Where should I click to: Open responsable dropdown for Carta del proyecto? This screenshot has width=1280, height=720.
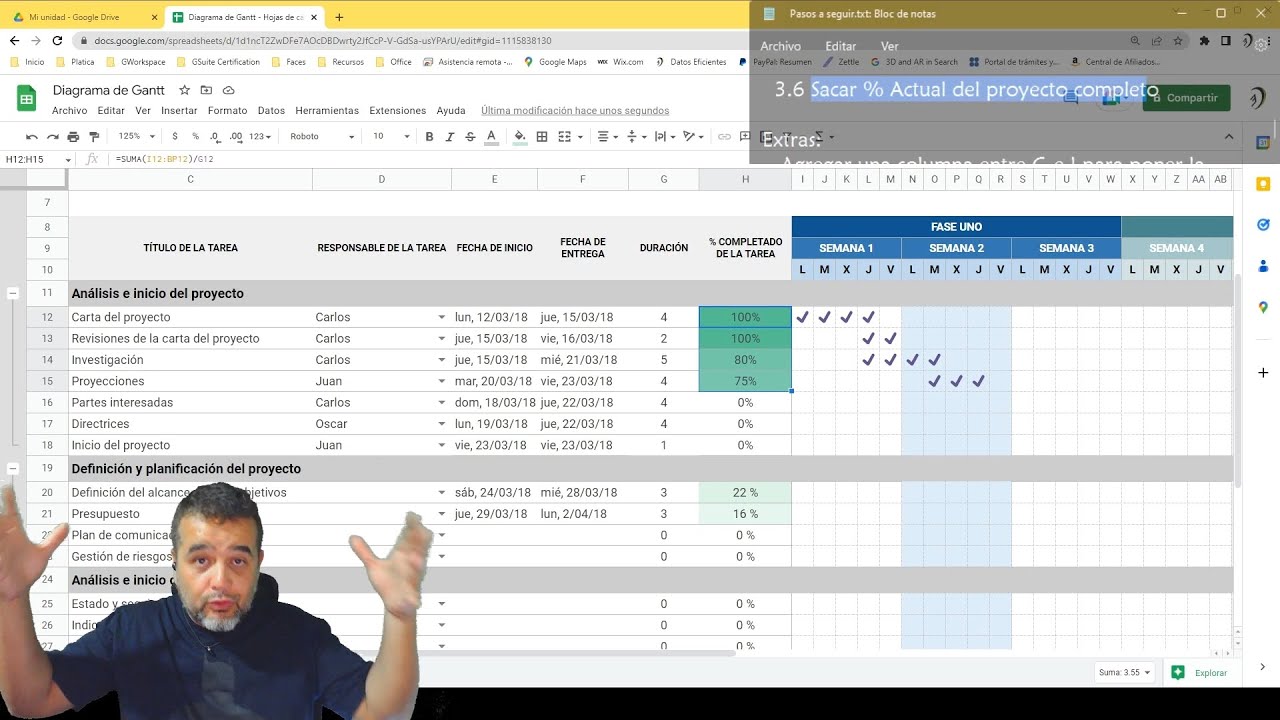point(441,317)
